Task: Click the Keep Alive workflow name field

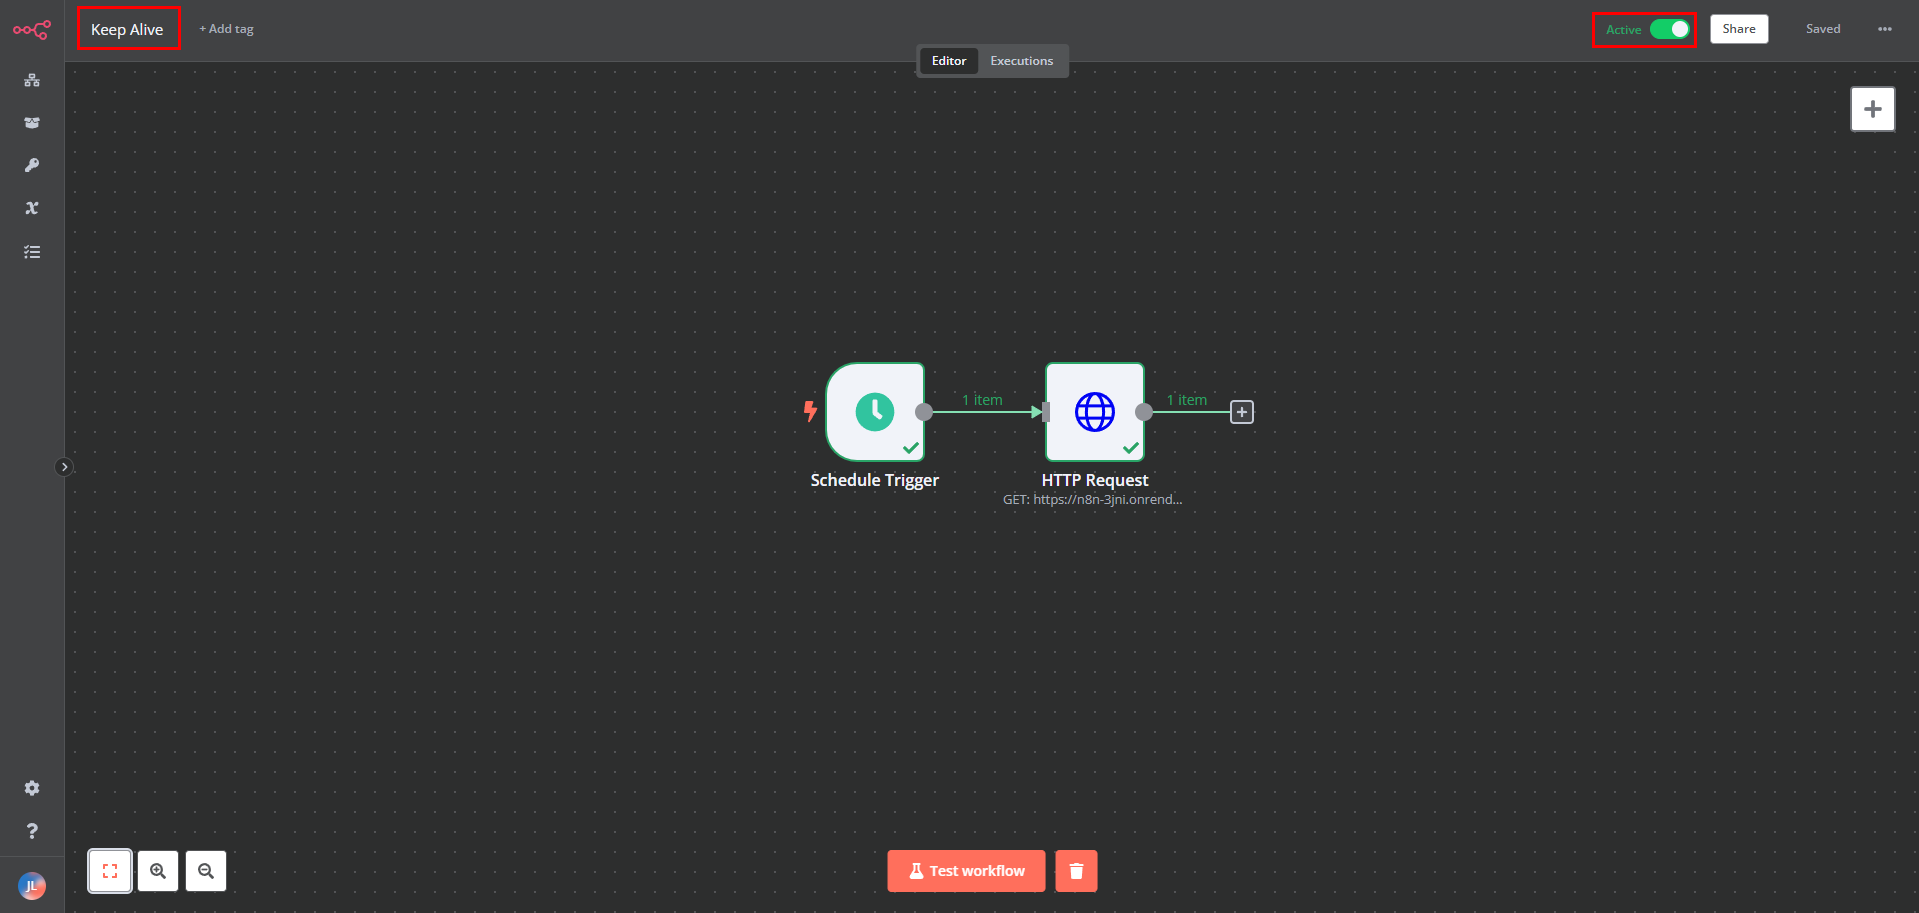Action: [127, 30]
